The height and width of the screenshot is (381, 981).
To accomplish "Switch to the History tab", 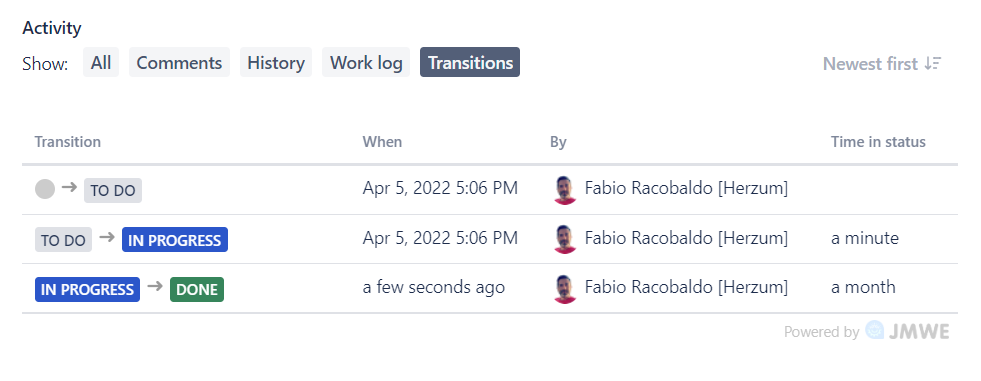I will pyautogui.click(x=276, y=63).
